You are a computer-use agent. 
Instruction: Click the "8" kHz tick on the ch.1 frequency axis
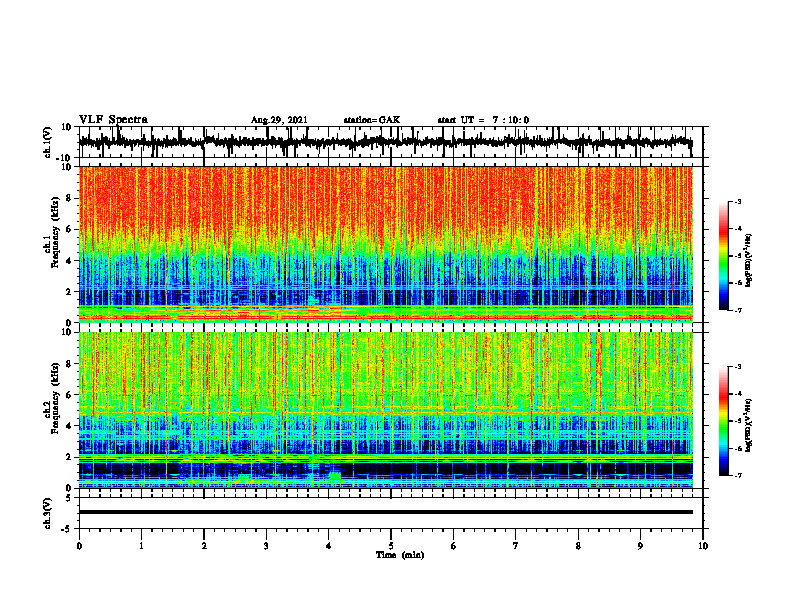(x=70, y=198)
